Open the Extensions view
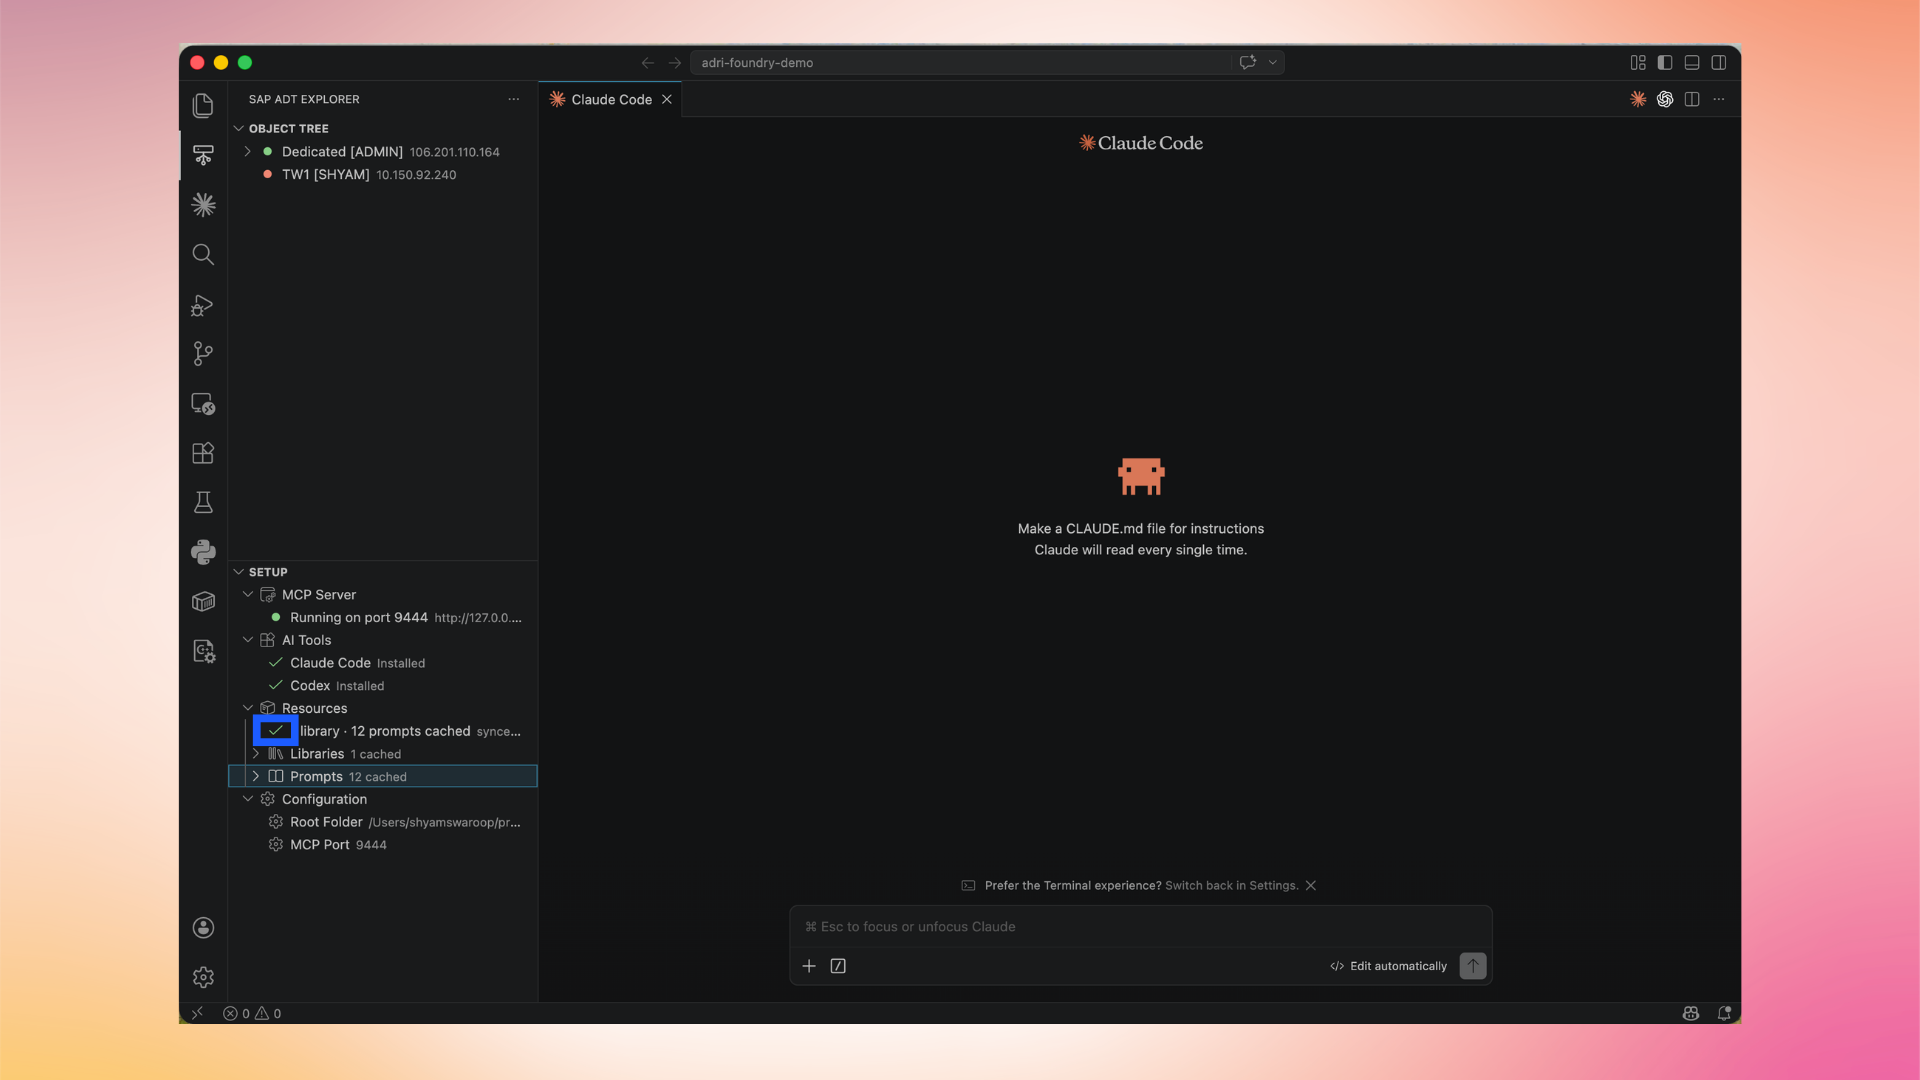Screen dimensions: 1920x1080 tap(203, 453)
